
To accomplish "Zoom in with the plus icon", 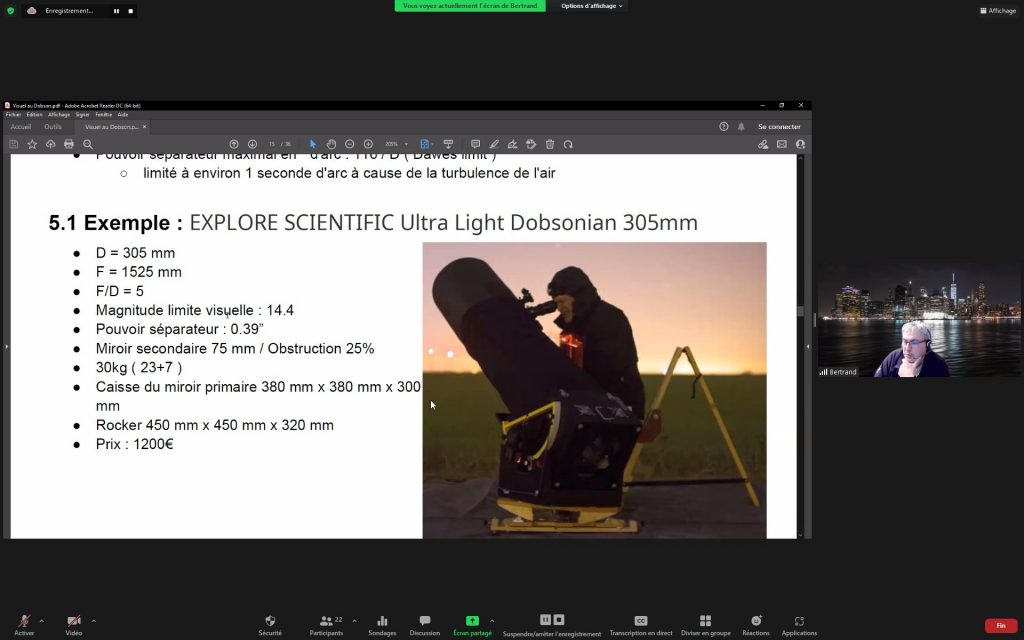I will (x=368, y=144).
